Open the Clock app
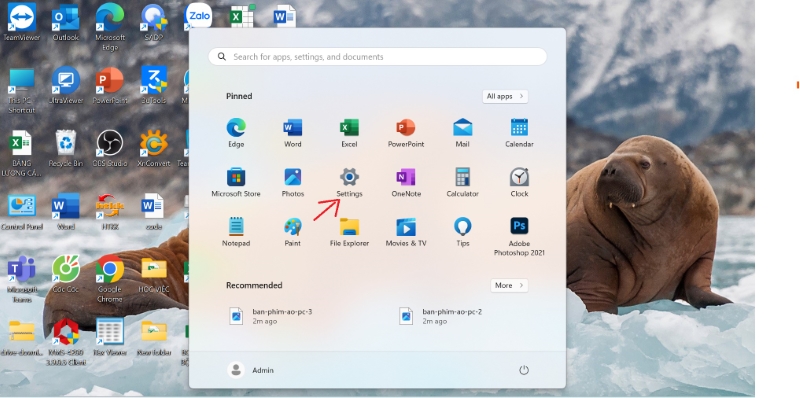 [x=519, y=182]
